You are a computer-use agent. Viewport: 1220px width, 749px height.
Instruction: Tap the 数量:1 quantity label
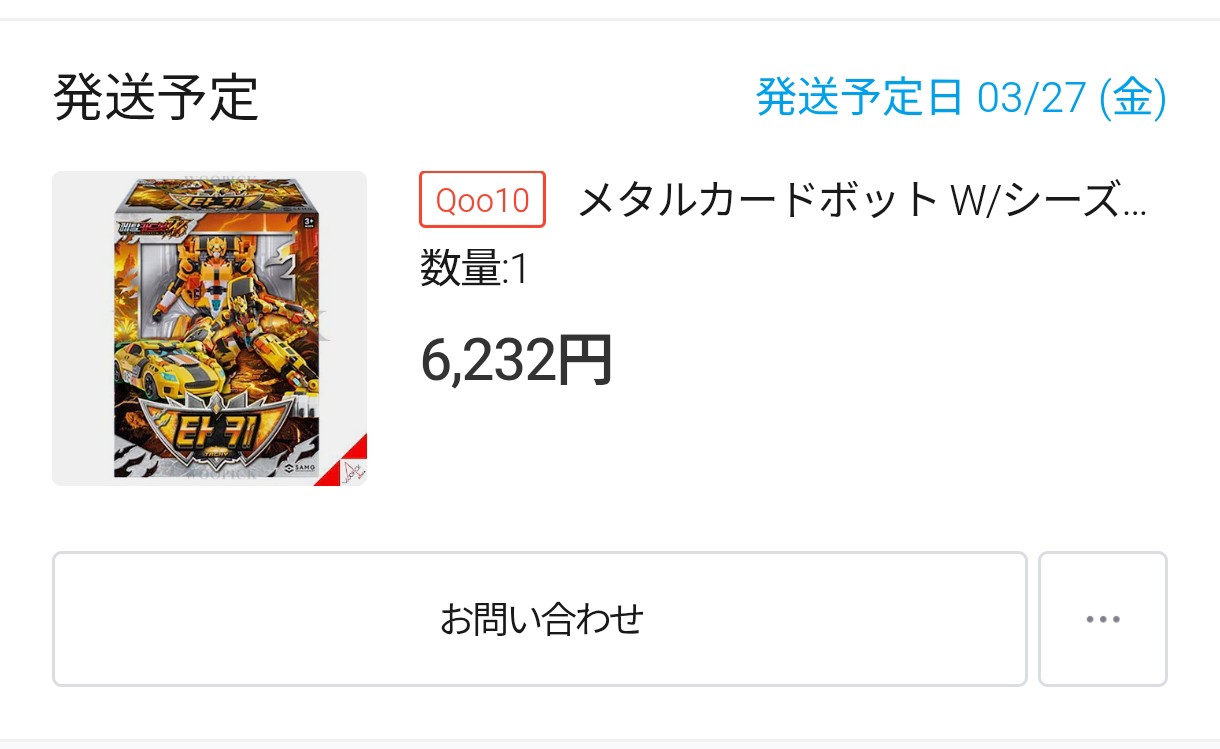coord(473,270)
